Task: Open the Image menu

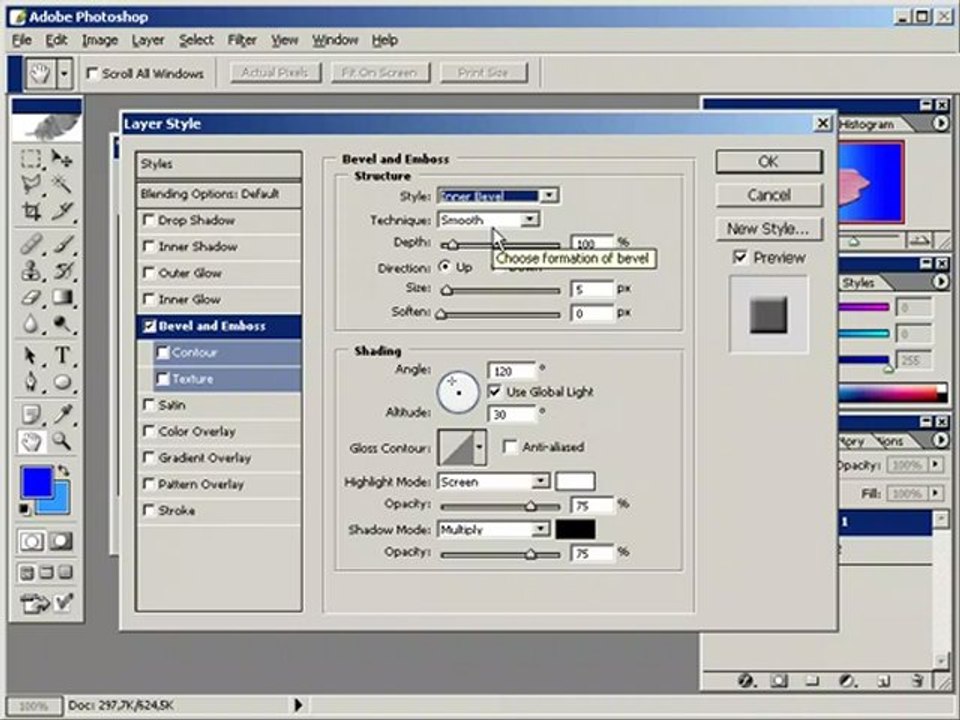Action: click(x=100, y=40)
